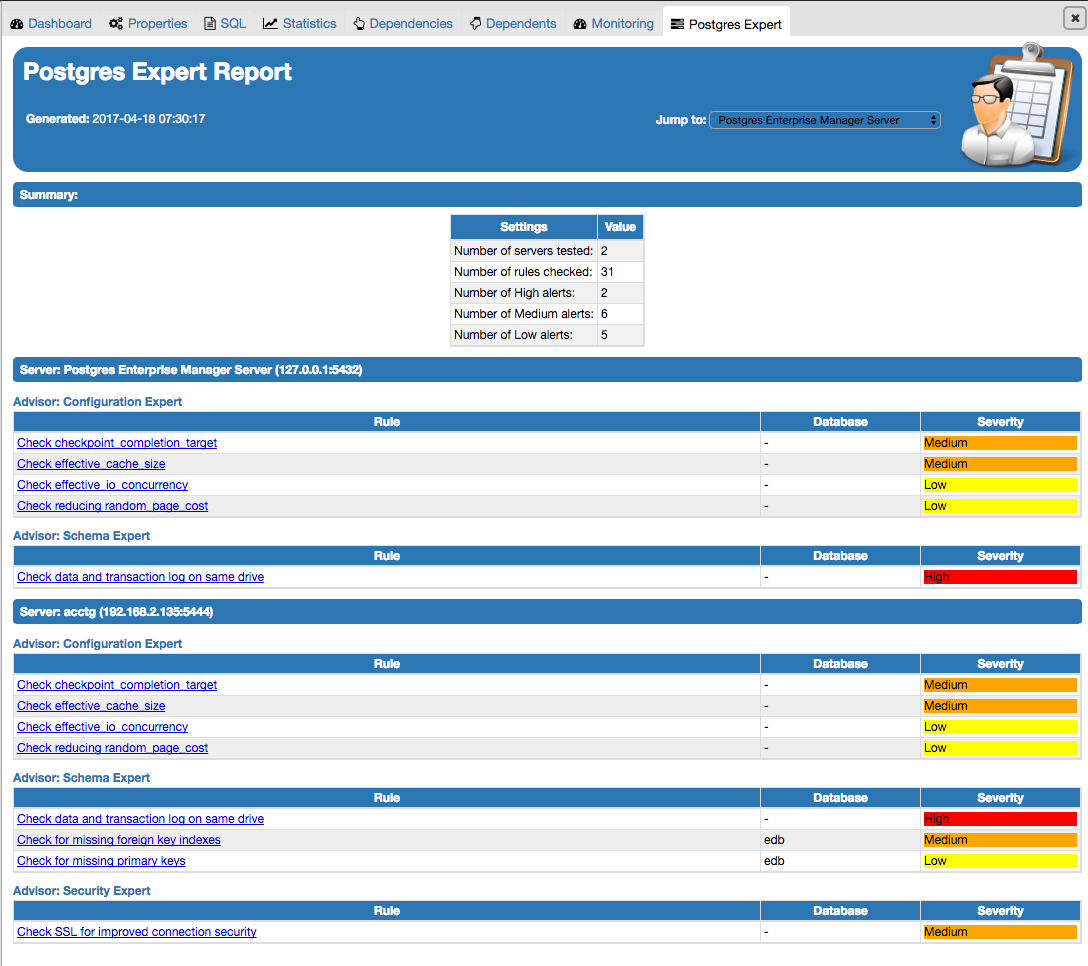The width and height of the screenshot is (1088, 966).
Task: Click the orange Medium severity for missing foreign key indexes
Action: 1000,840
